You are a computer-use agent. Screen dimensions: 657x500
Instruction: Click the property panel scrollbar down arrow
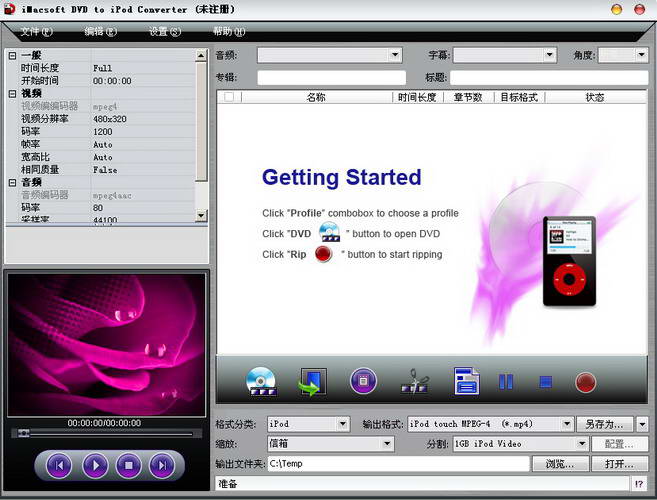pos(201,216)
